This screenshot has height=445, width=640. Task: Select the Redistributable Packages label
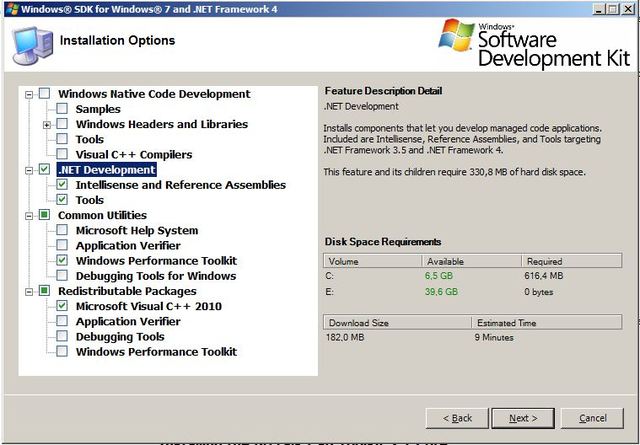[x=127, y=291]
